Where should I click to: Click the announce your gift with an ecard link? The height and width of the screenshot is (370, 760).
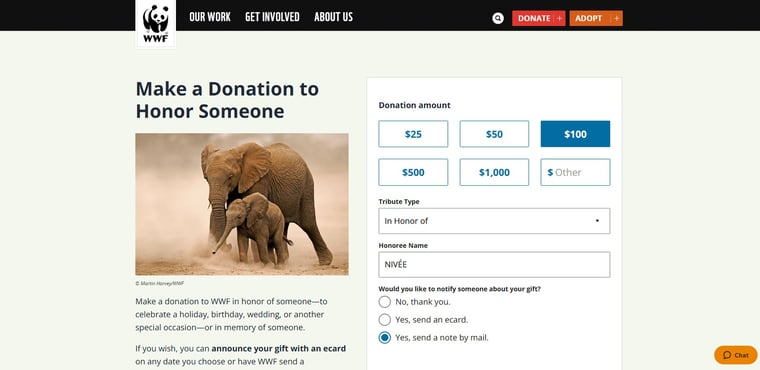[279, 349]
